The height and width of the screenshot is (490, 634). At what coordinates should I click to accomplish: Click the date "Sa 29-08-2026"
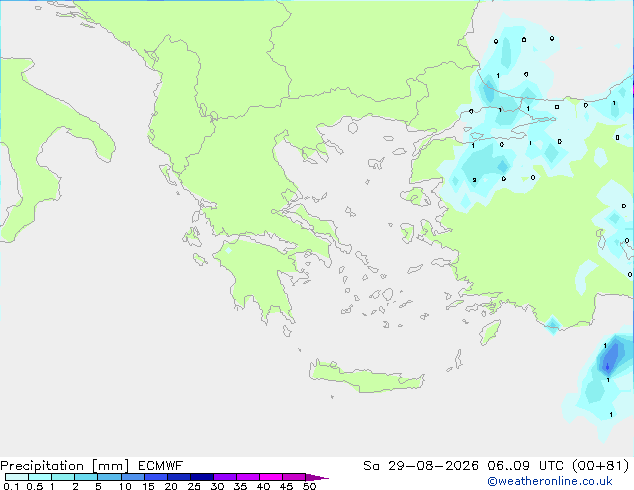pos(421,466)
